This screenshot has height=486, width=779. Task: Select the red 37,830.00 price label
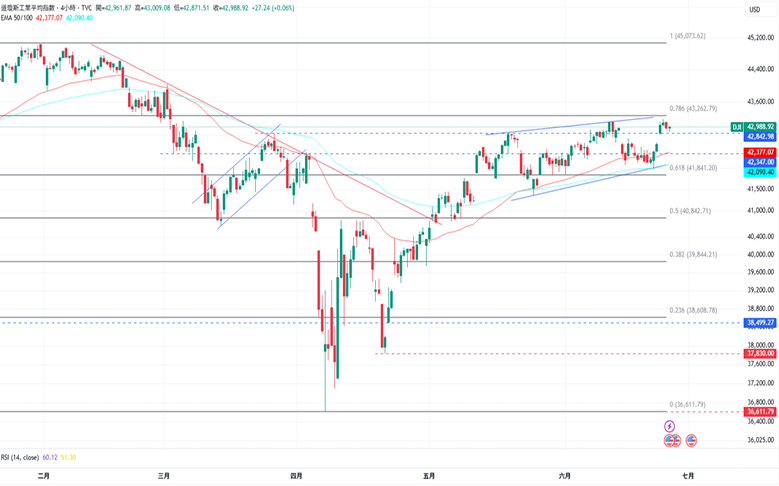(x=760, y=353)
